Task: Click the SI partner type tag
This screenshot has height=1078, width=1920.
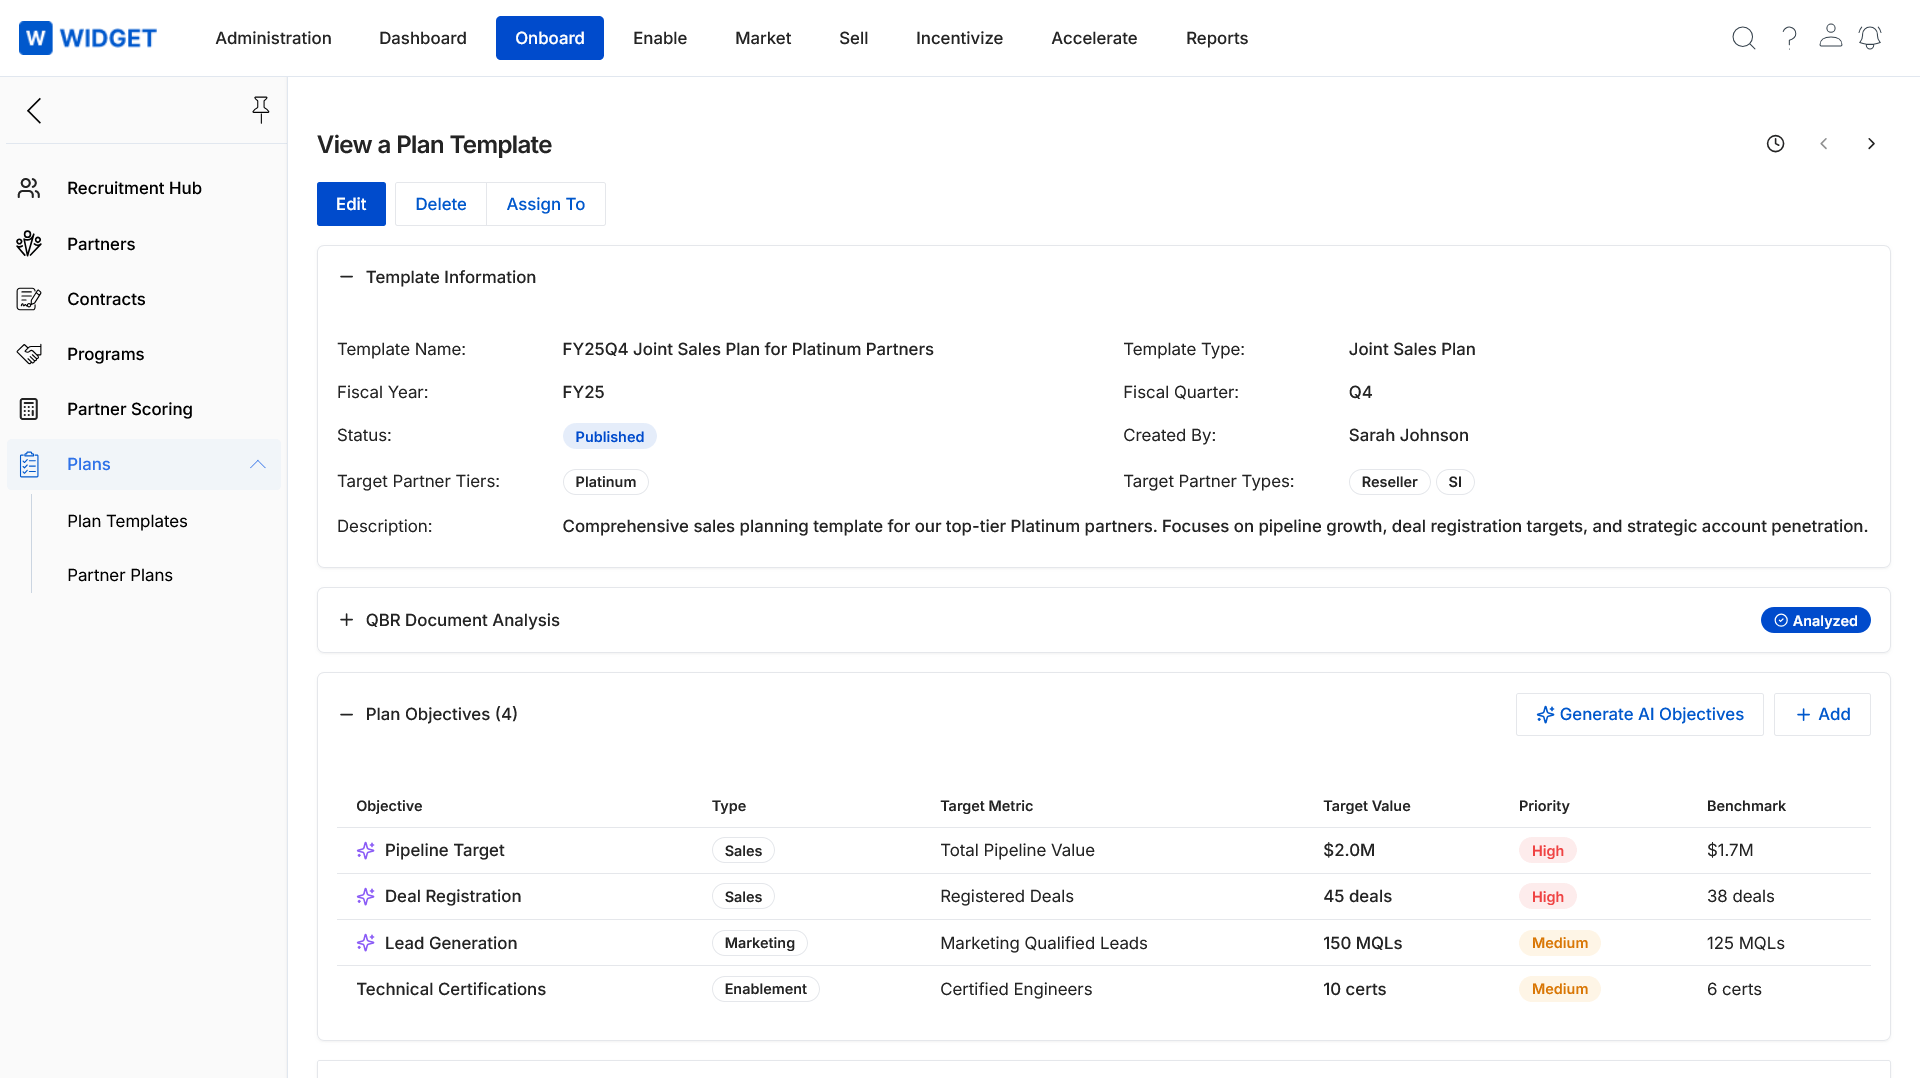Action: tap(1455, 482)
